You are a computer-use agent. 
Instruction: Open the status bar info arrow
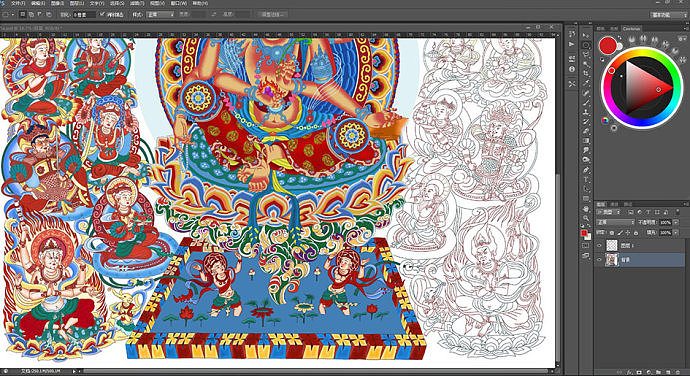click(74, 371)
